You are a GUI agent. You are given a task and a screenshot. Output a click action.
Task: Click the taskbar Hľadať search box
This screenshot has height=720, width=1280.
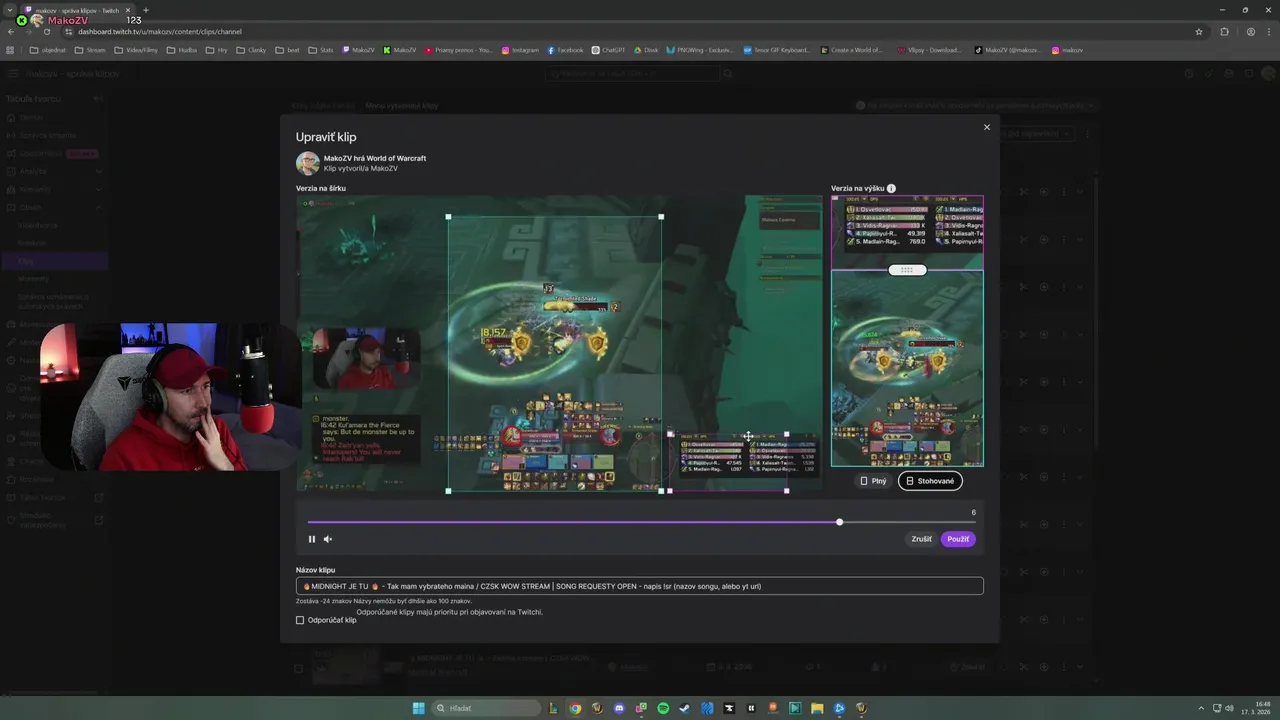click(485, 708)
